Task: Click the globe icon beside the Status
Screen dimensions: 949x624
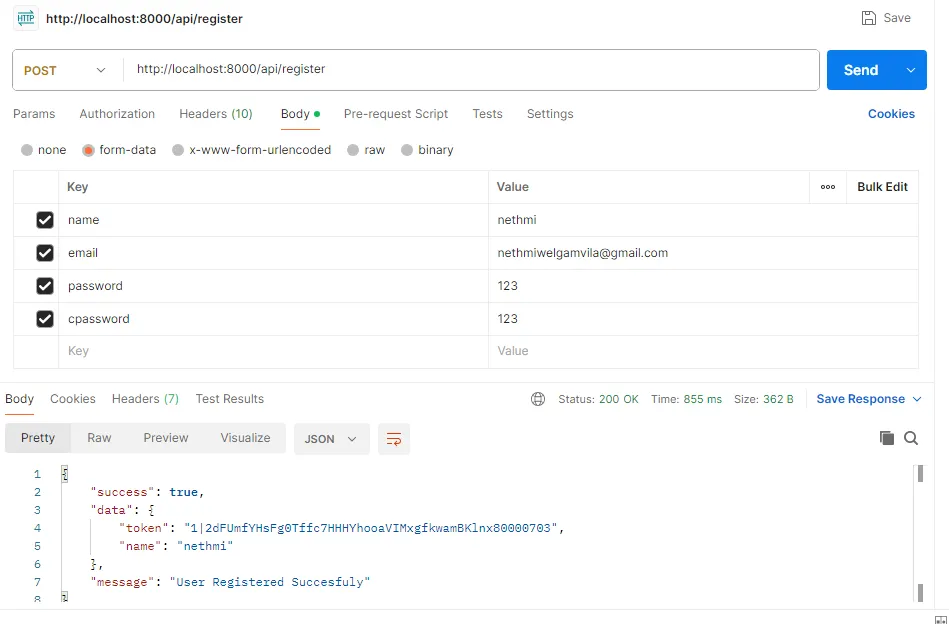Action: pos(538,398)
